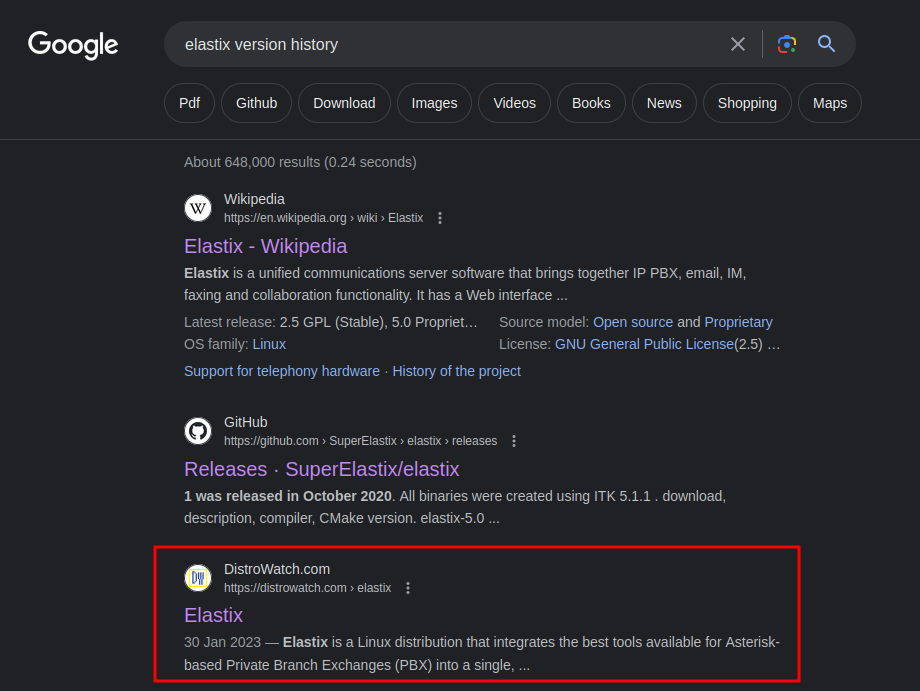Click the '30 Jan 2023' snippet date
The width and height of the screenshot is (920, 691).
pyautogui.click(x=222, y=642)
